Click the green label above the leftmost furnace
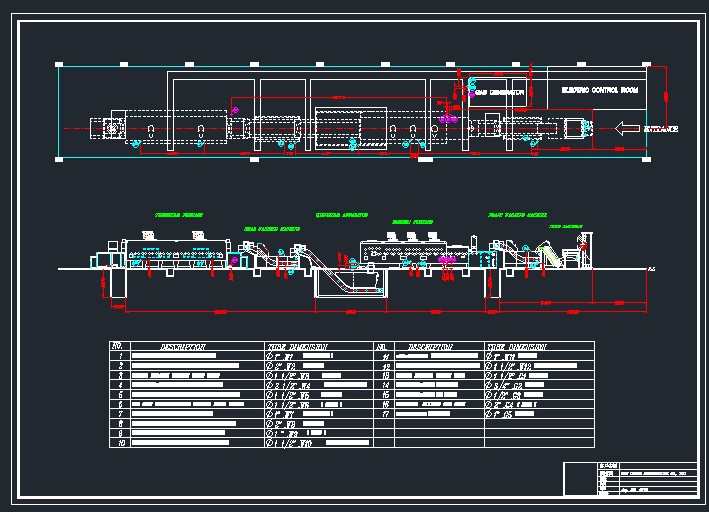Image resolution: width=709 pixels, height=512 pixels. point(179,215)
